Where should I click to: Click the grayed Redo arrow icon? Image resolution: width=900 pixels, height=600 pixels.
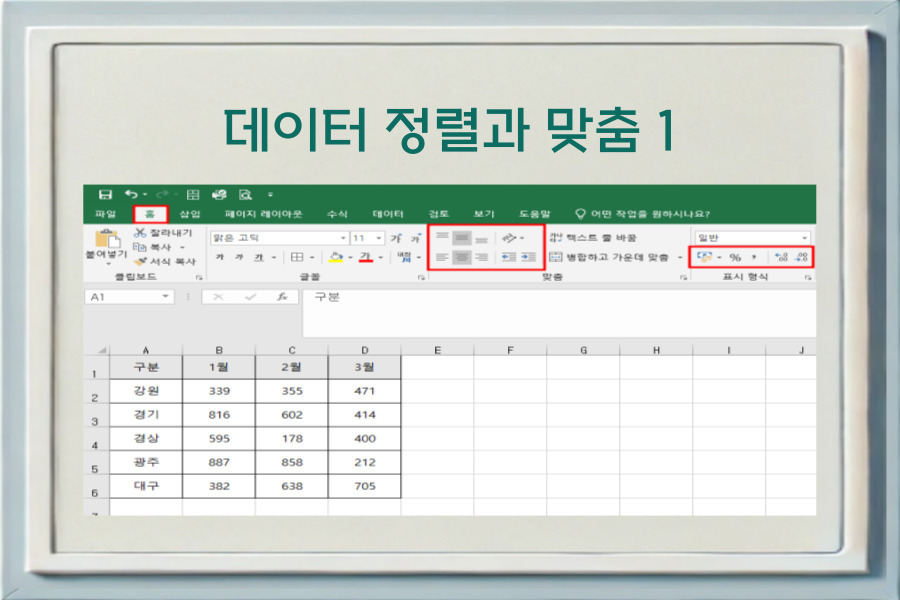coord(162,195)
